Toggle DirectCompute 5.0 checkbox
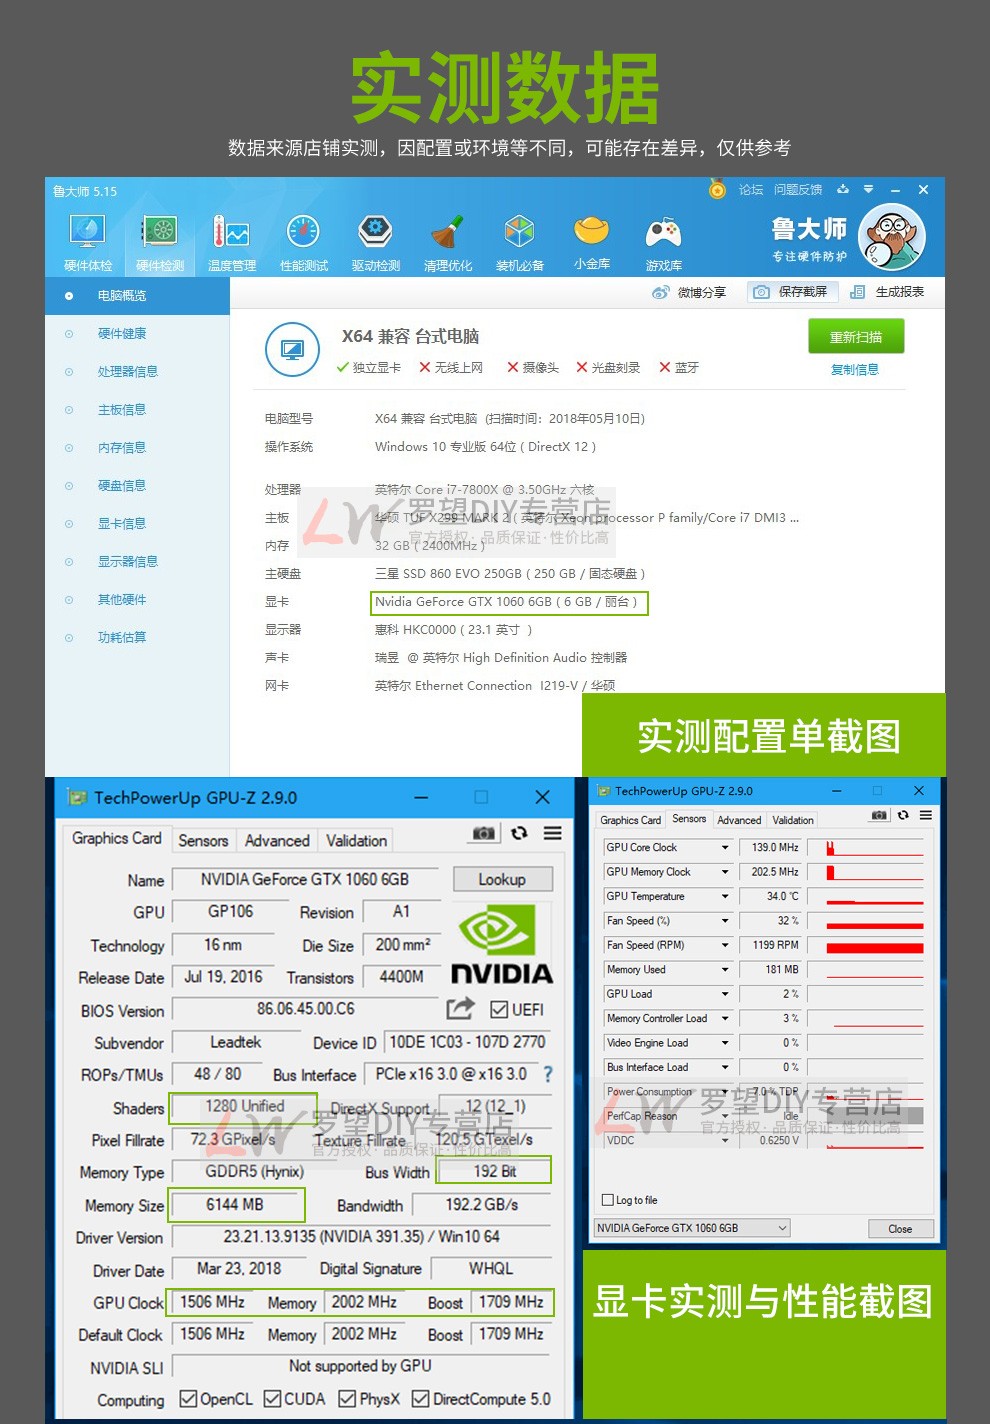Viewport: 990px width, 1424px height. (x=420, y=1399)
